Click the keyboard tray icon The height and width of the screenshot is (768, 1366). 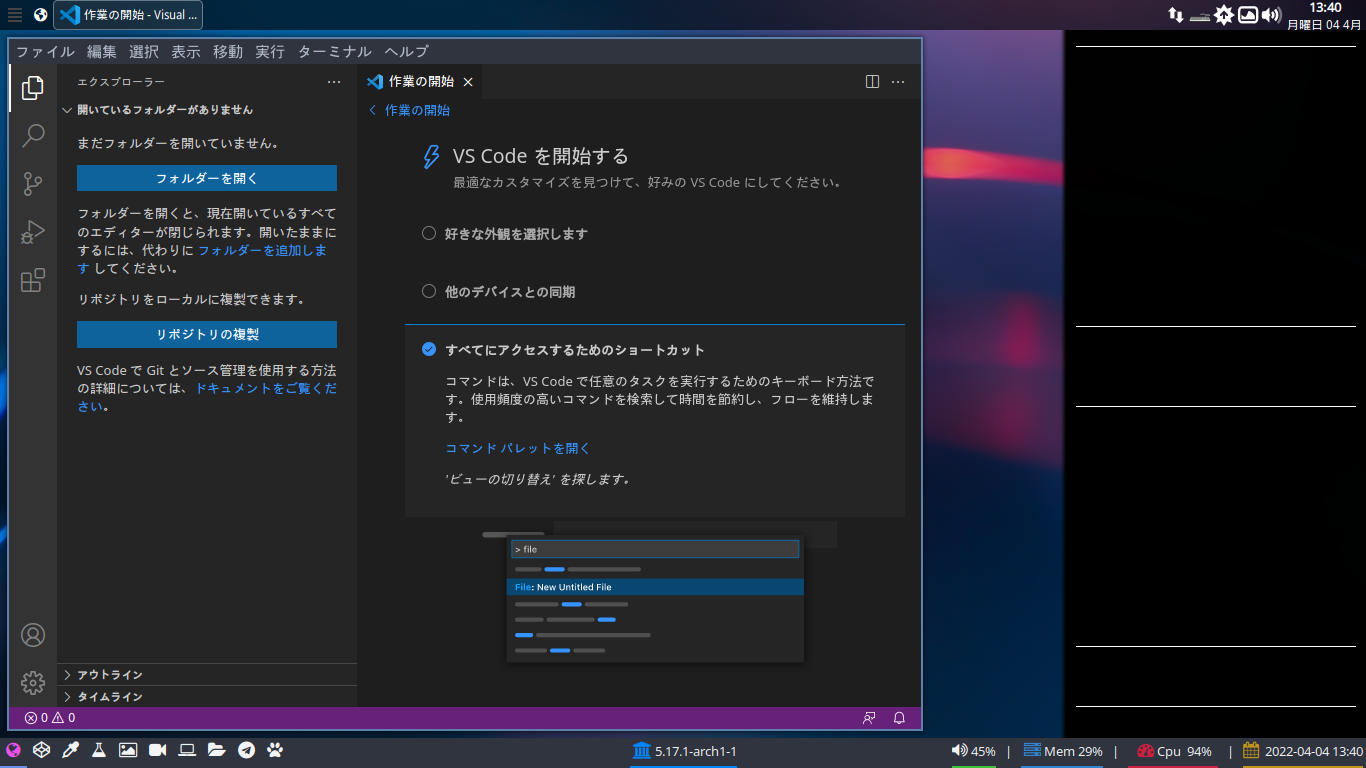pyautogui.click(x=1200, y=16)
